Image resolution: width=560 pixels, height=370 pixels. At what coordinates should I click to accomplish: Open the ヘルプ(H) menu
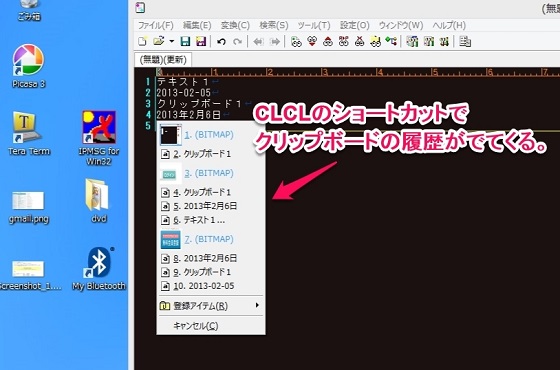(x=449, y=25)
